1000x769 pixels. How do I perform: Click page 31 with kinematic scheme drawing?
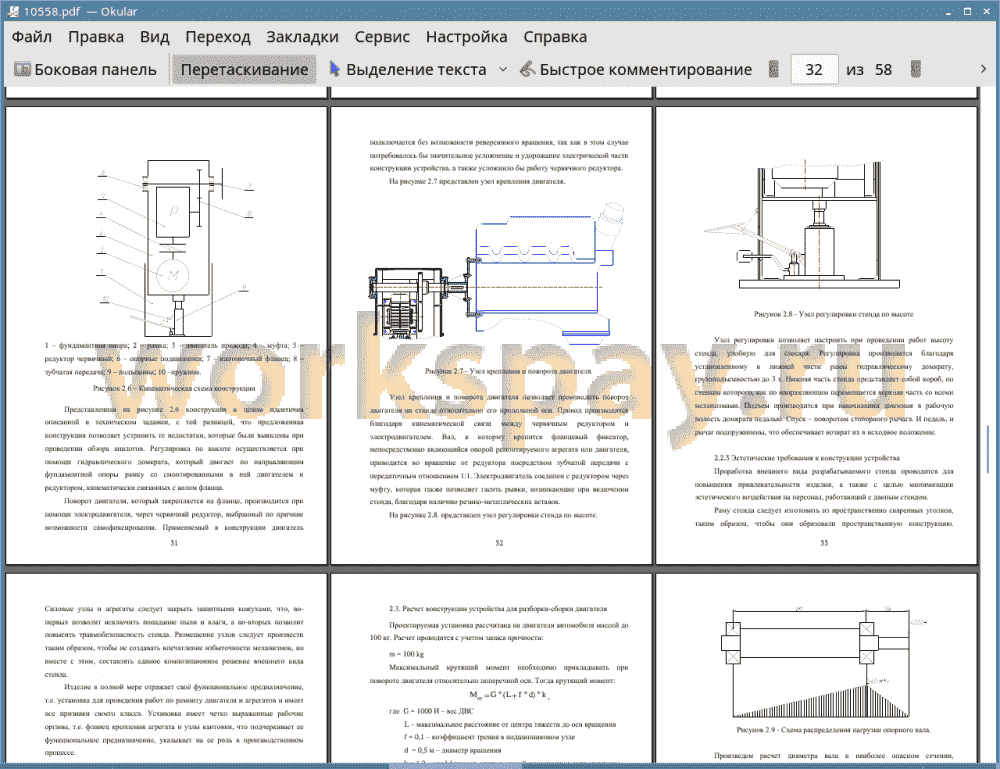pyautogui.click(x=166, y=335)
